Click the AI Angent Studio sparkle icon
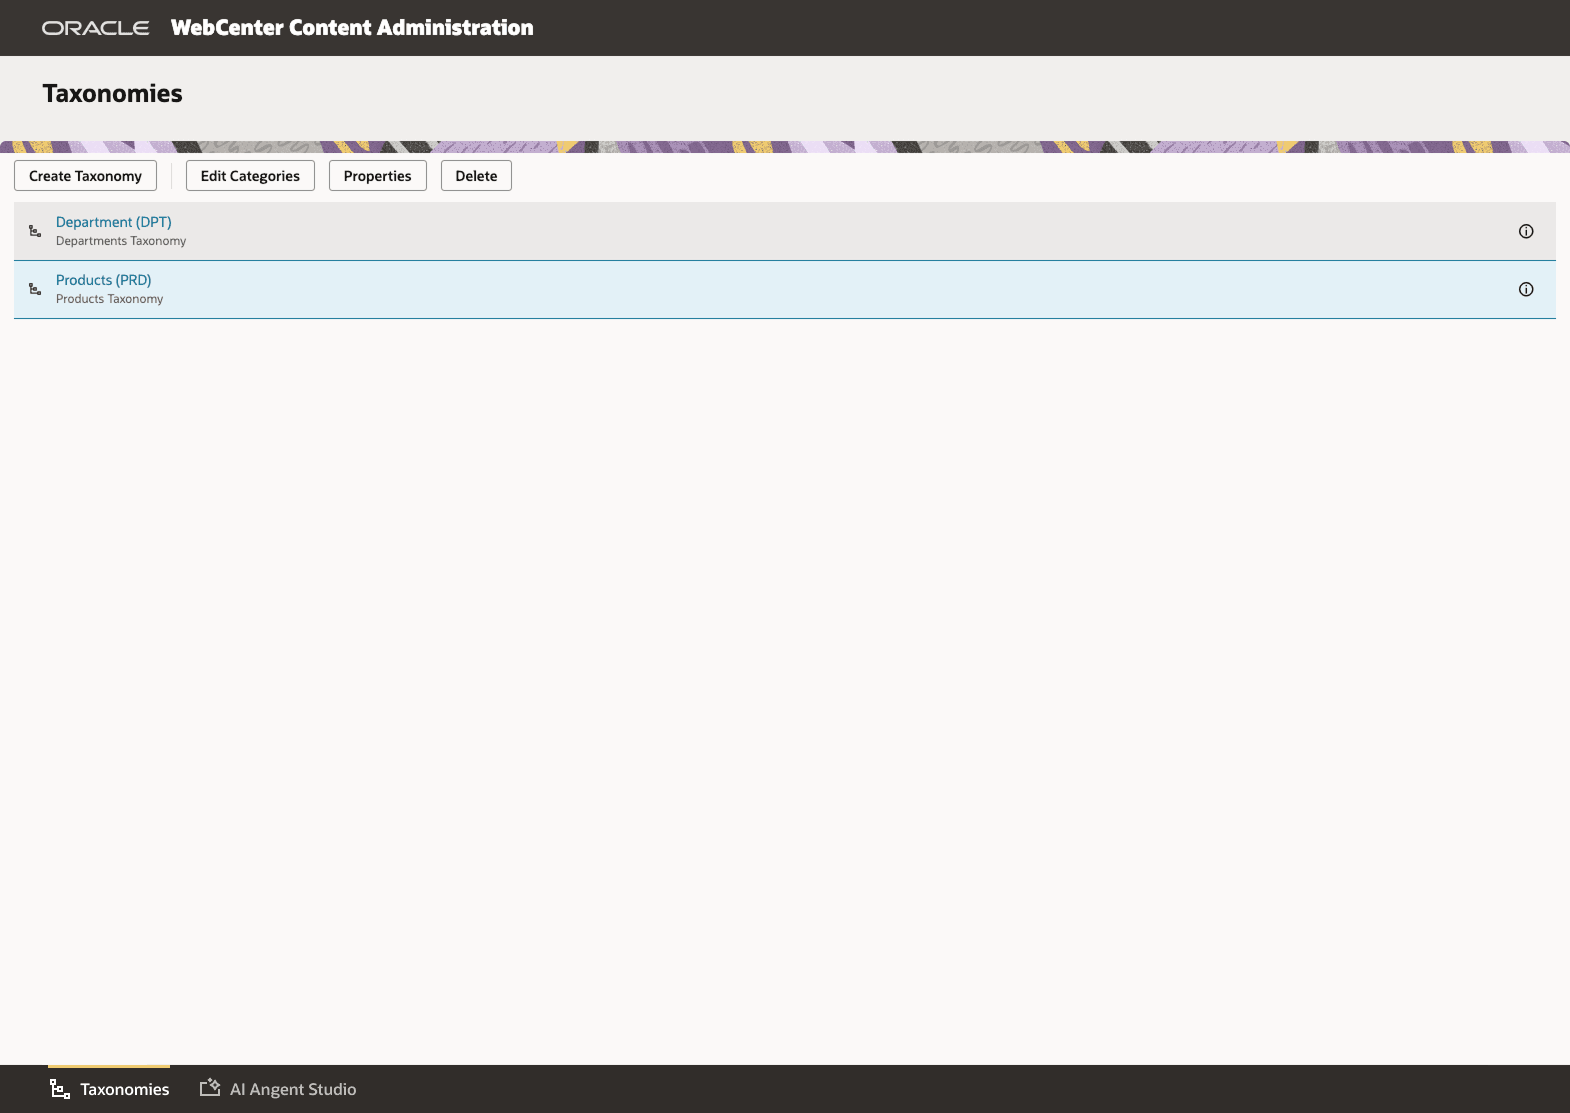Image resolution: width=1570 pixels, height=1113 pixels. [x=210, y=1088]
